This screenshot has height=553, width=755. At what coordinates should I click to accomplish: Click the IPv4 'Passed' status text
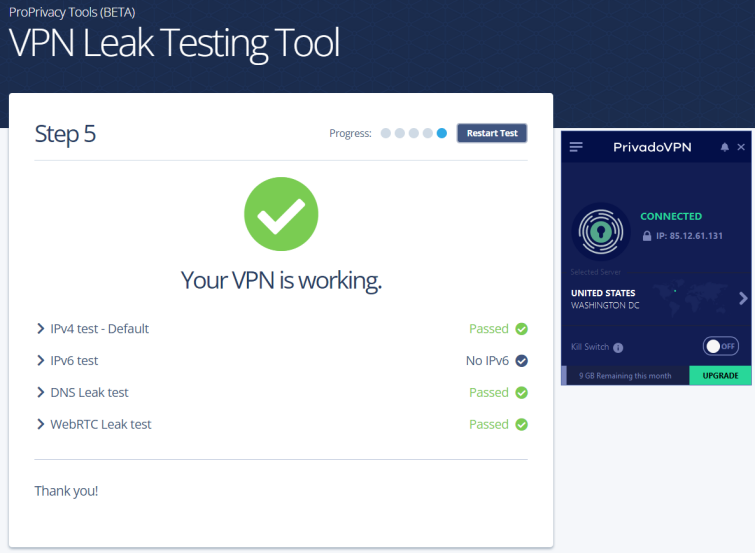click(x=489, y=329)
